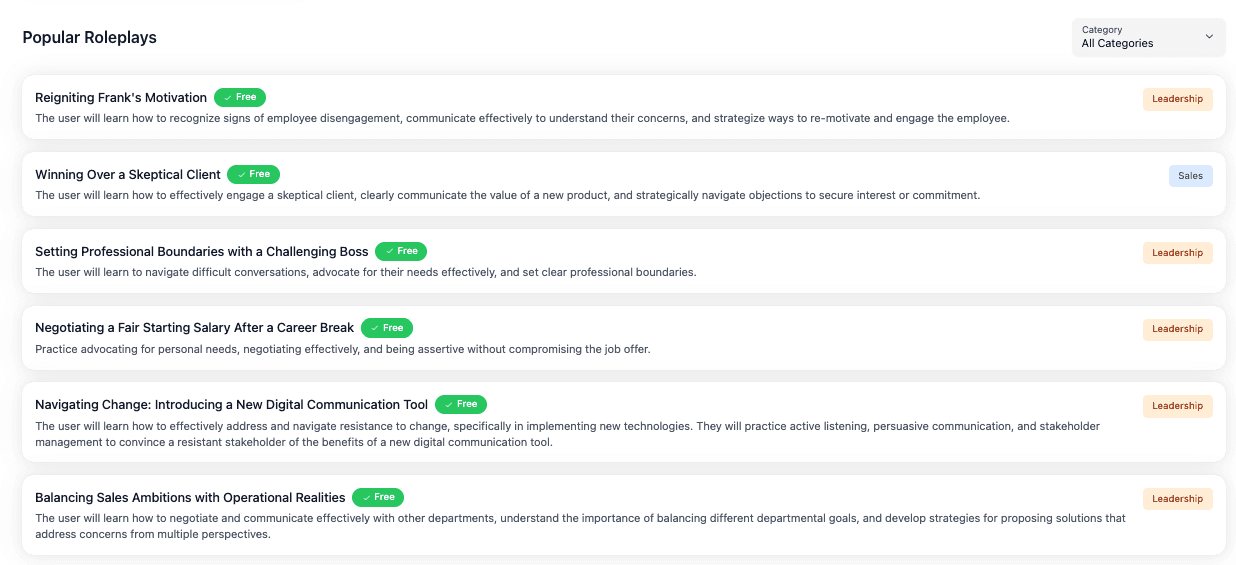Open Negotiating a Fair Starting Salary roleplay
1236x565 pixels.
coord(195,328)
